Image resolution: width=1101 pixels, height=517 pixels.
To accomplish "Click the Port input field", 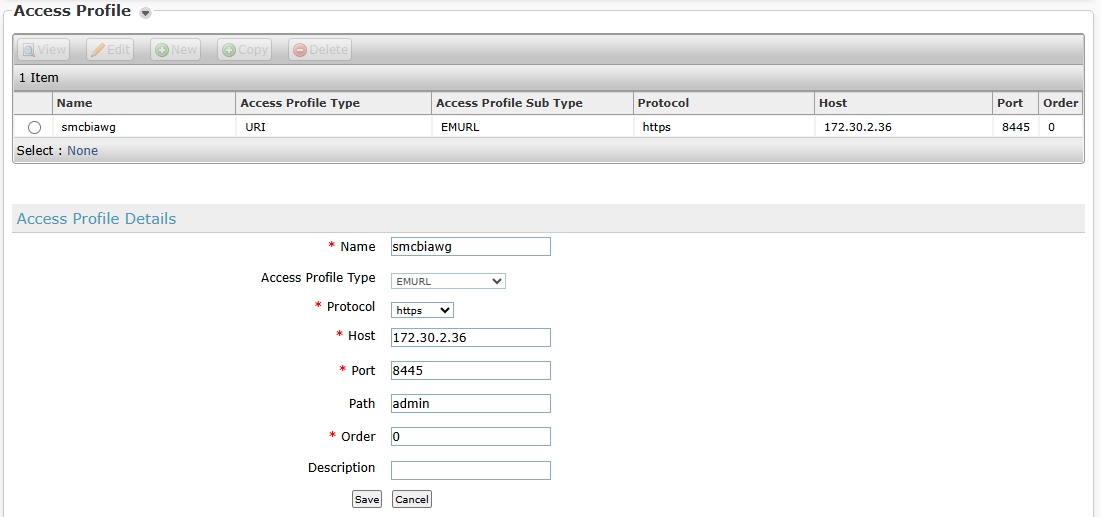I will point(470,371).
